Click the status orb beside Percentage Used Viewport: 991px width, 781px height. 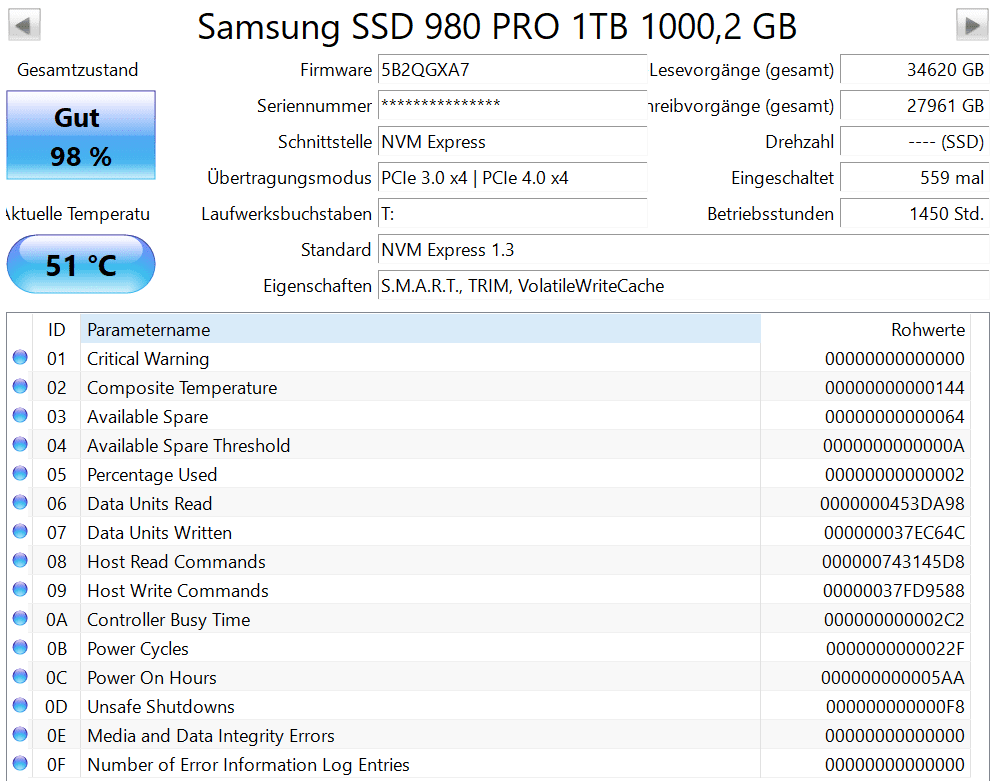[20, 474]
